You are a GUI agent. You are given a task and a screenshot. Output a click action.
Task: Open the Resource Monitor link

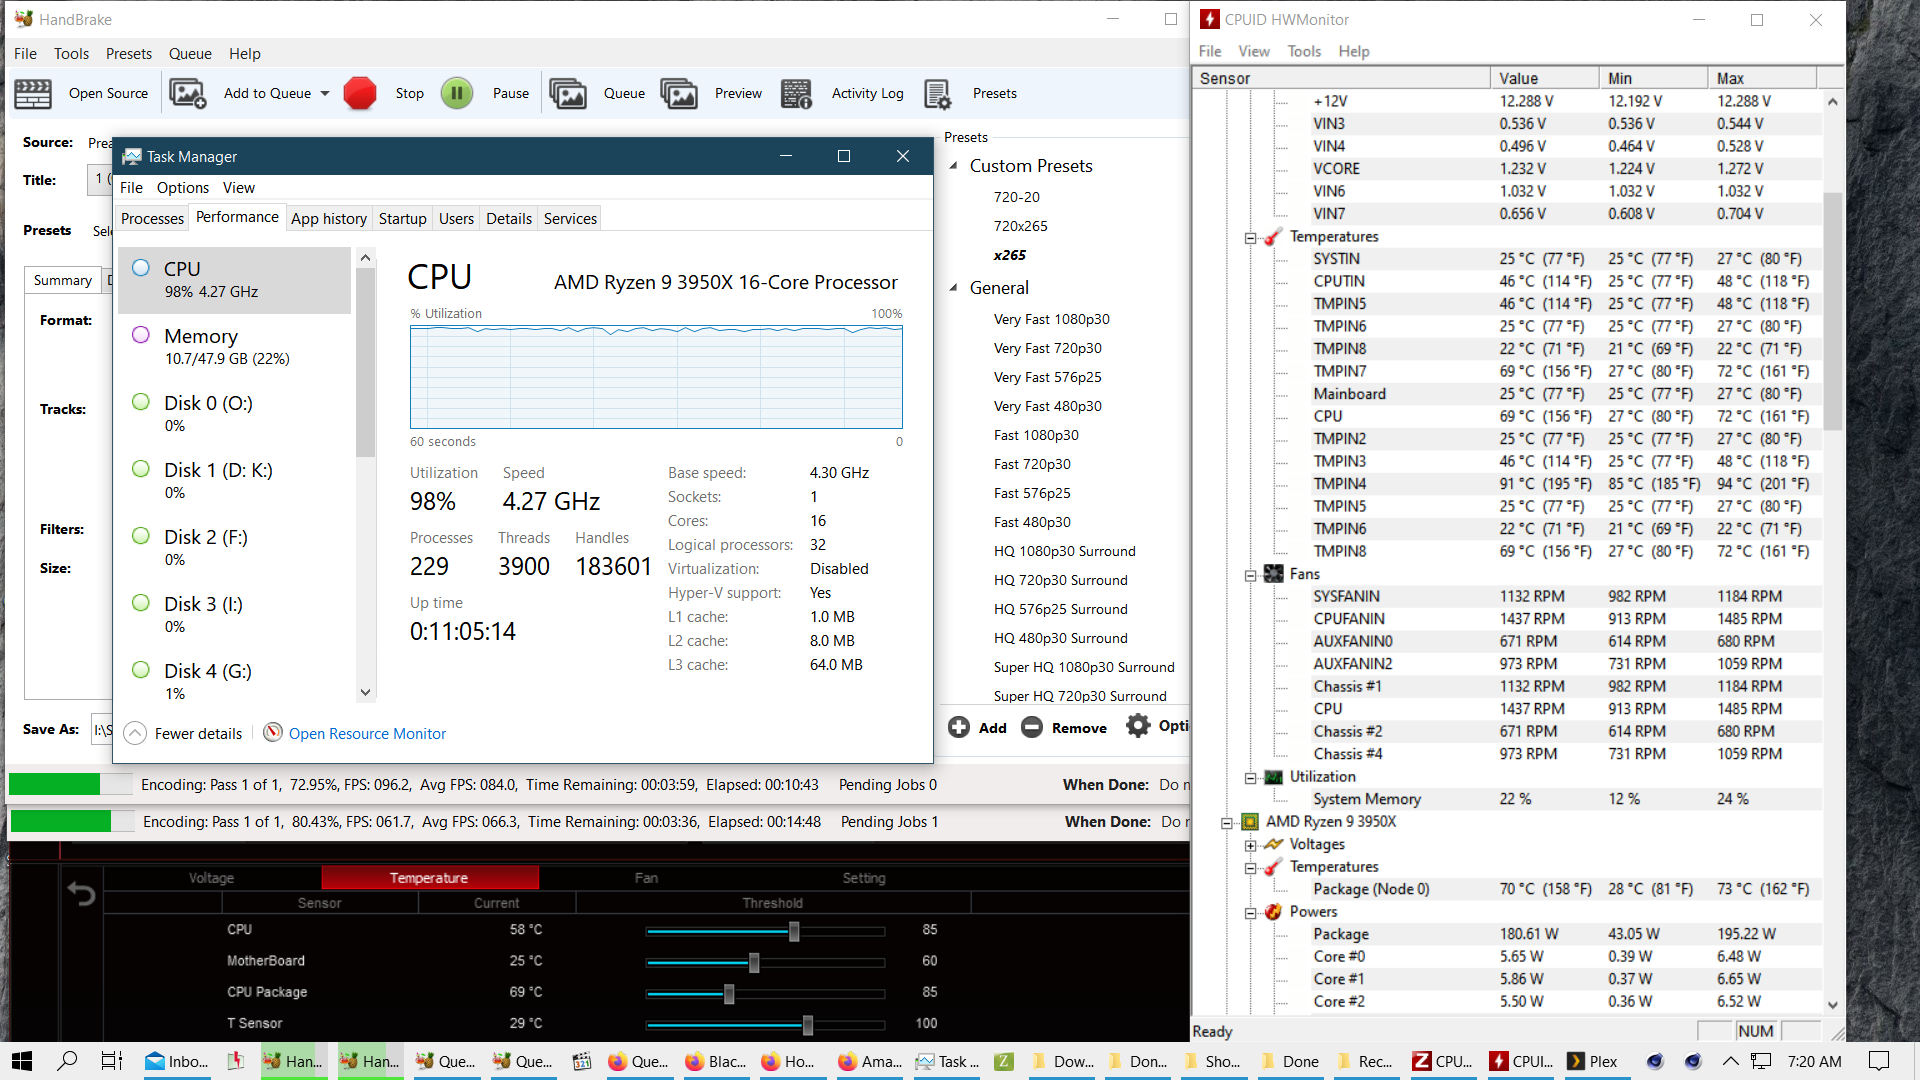367,733
